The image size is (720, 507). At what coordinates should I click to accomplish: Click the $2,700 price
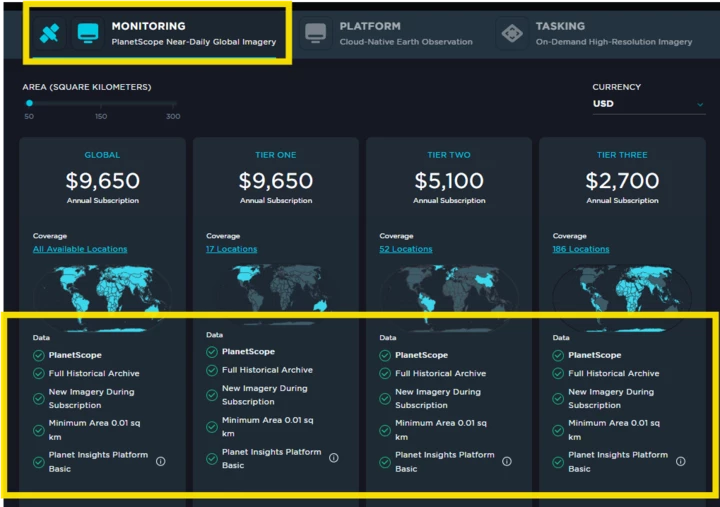coord(622,180)
